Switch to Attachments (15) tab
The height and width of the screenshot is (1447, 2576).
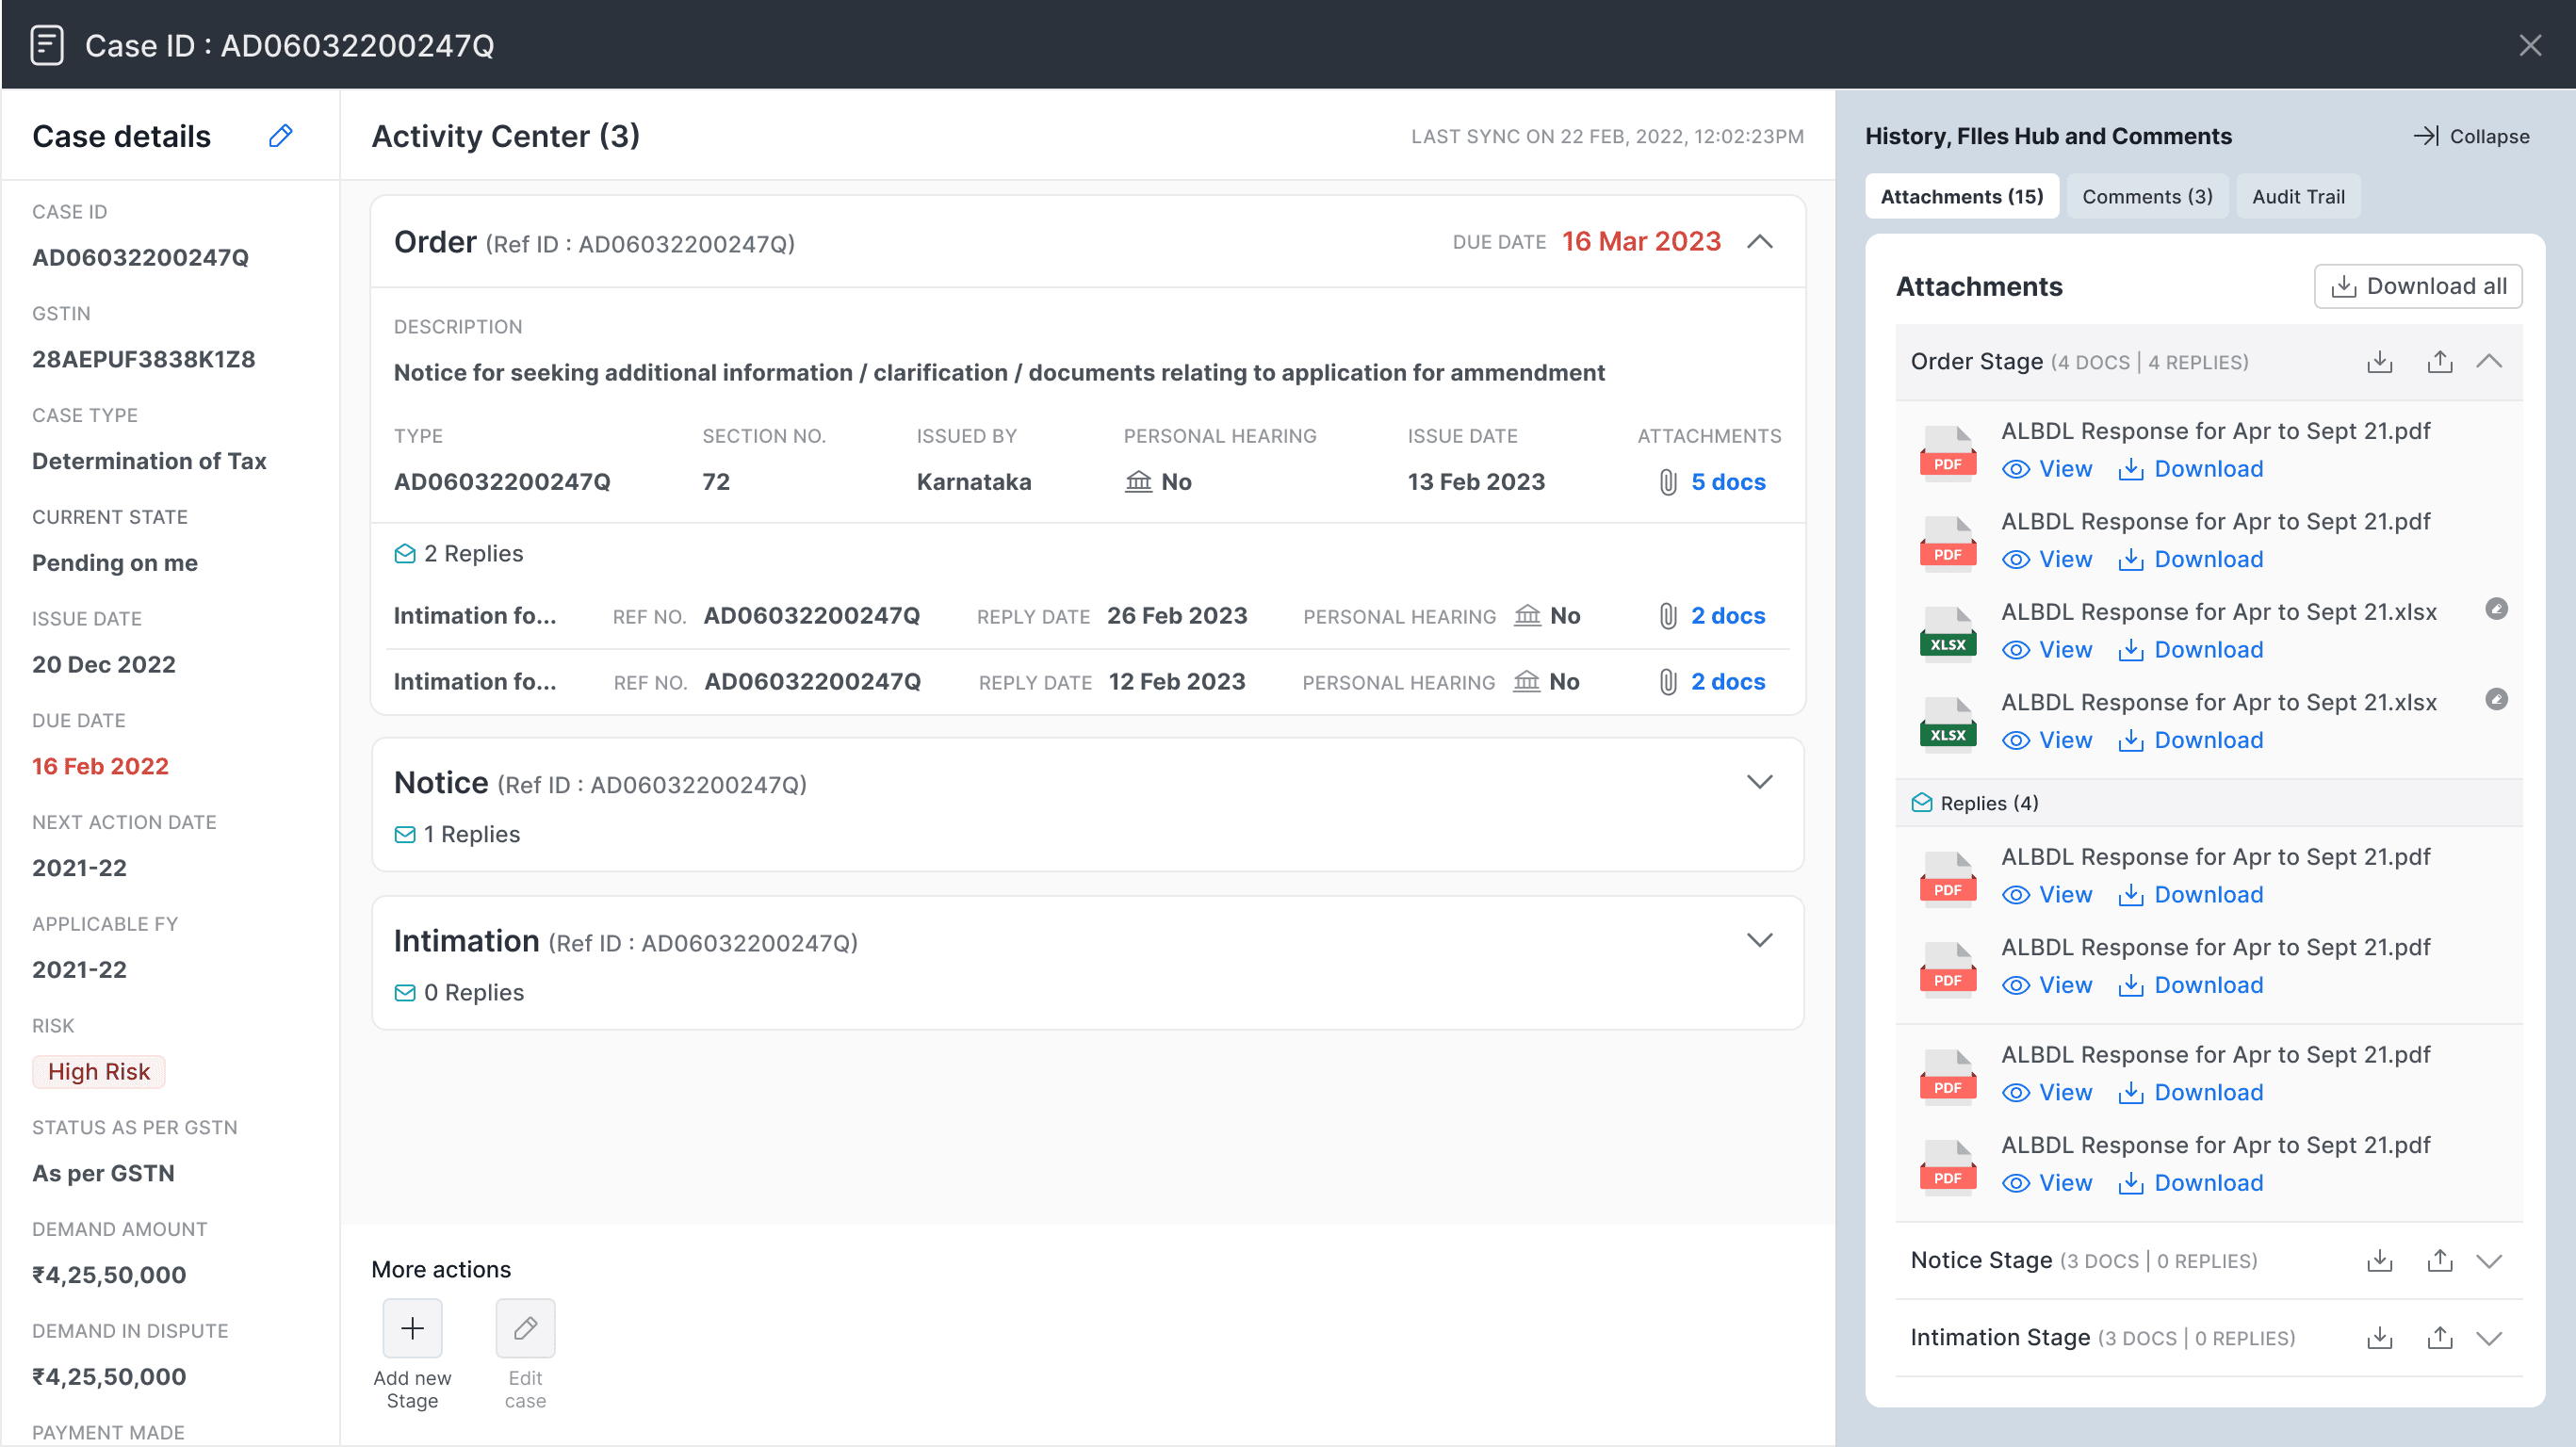1962,196
